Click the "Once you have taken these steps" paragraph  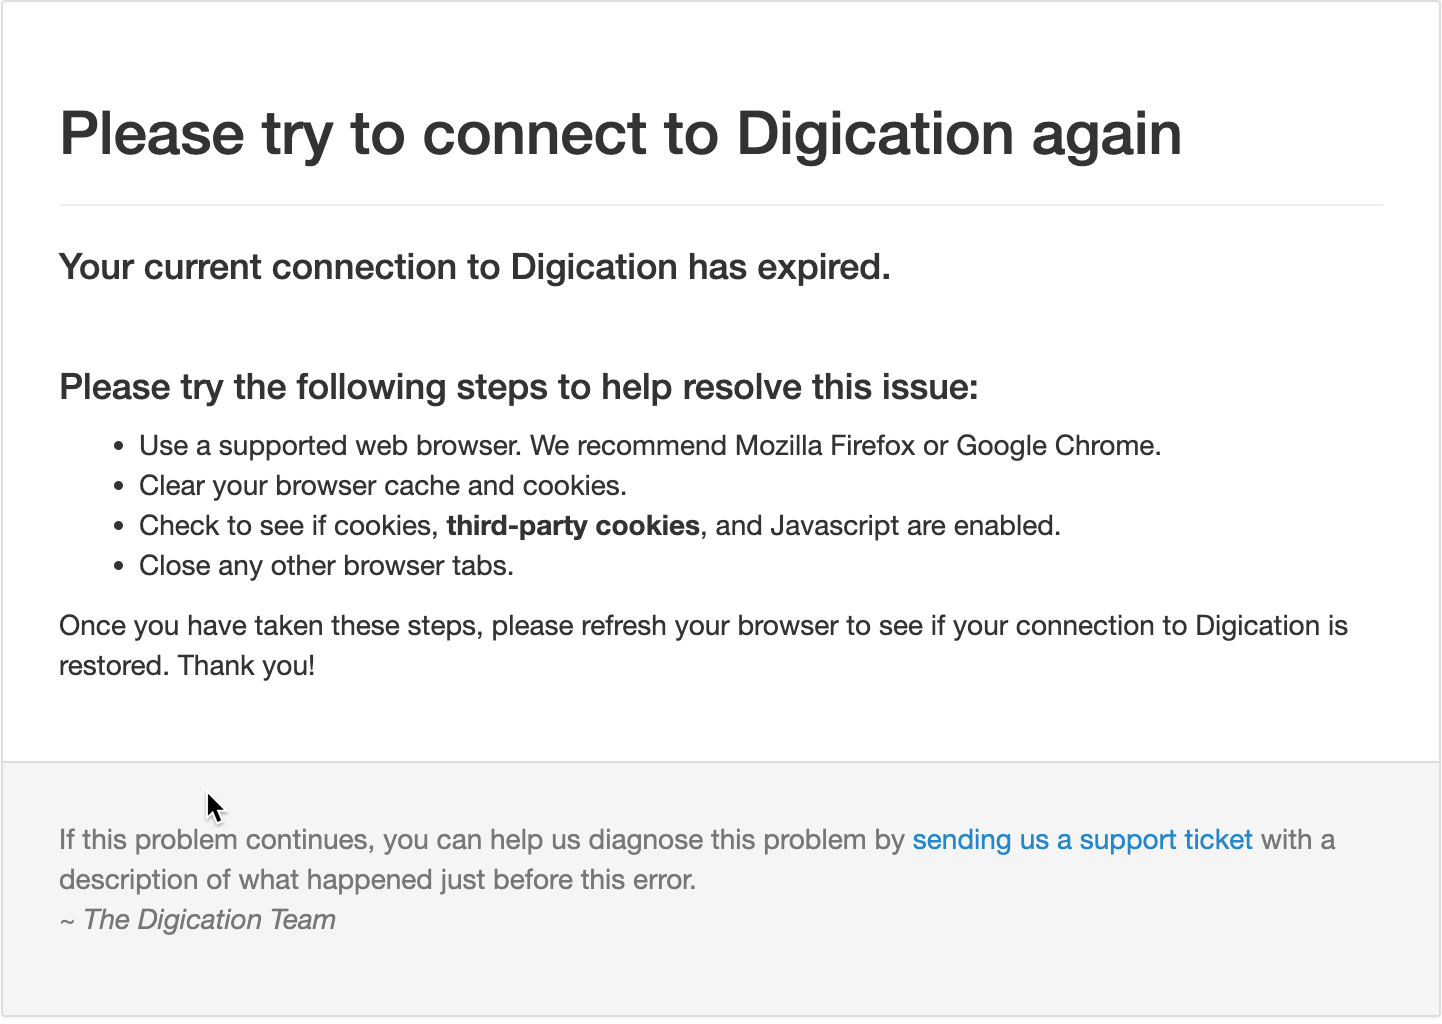[704, 646]
